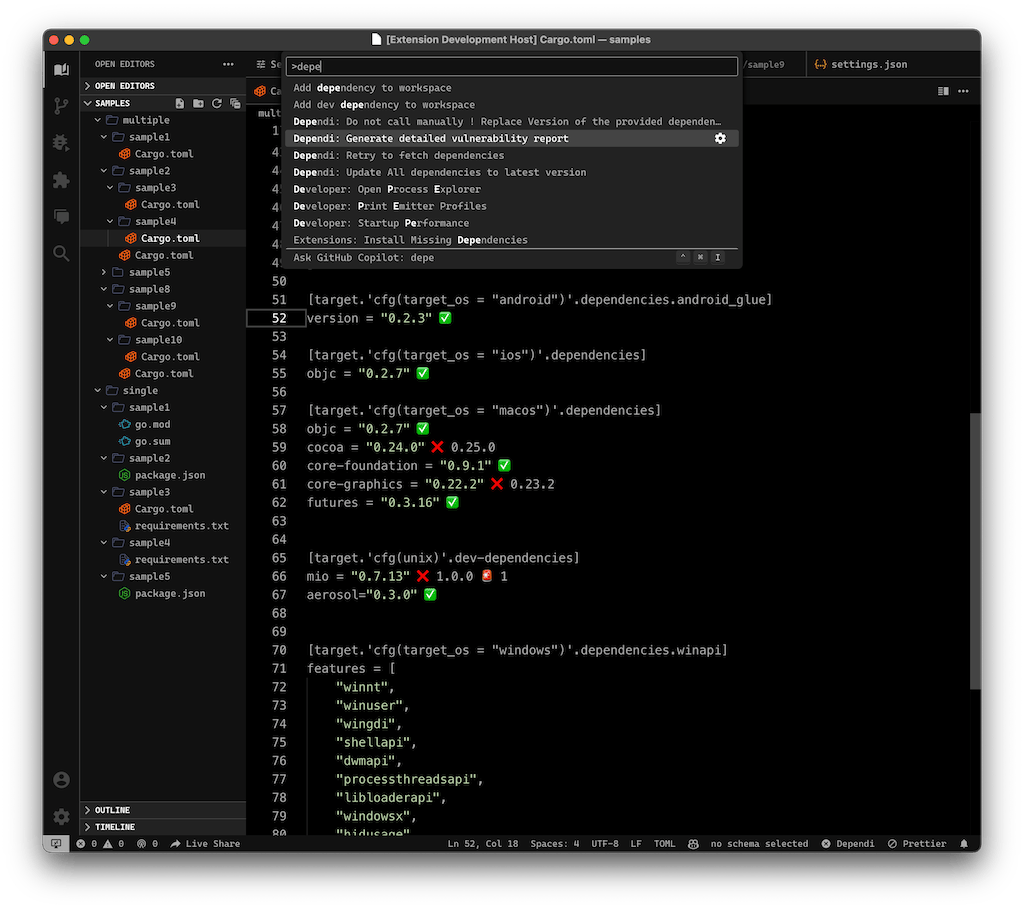
Task: Open Copilot status icon in status bar
Action: (x=693, y=844)
